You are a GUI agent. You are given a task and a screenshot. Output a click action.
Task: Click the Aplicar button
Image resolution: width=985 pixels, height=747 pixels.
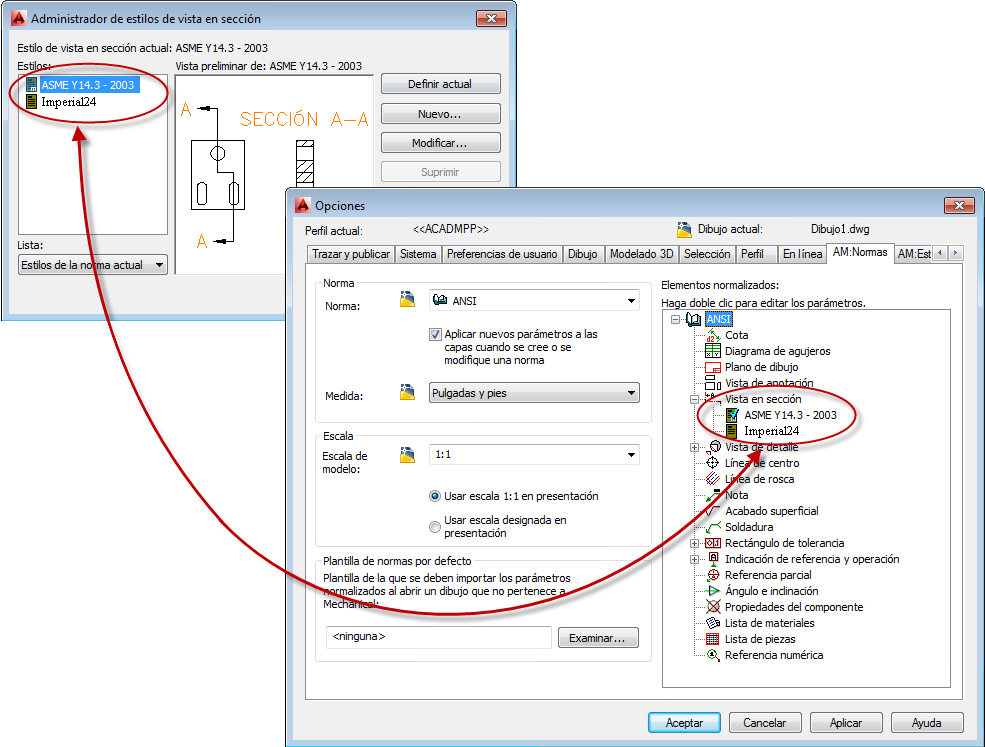(846, 722)
